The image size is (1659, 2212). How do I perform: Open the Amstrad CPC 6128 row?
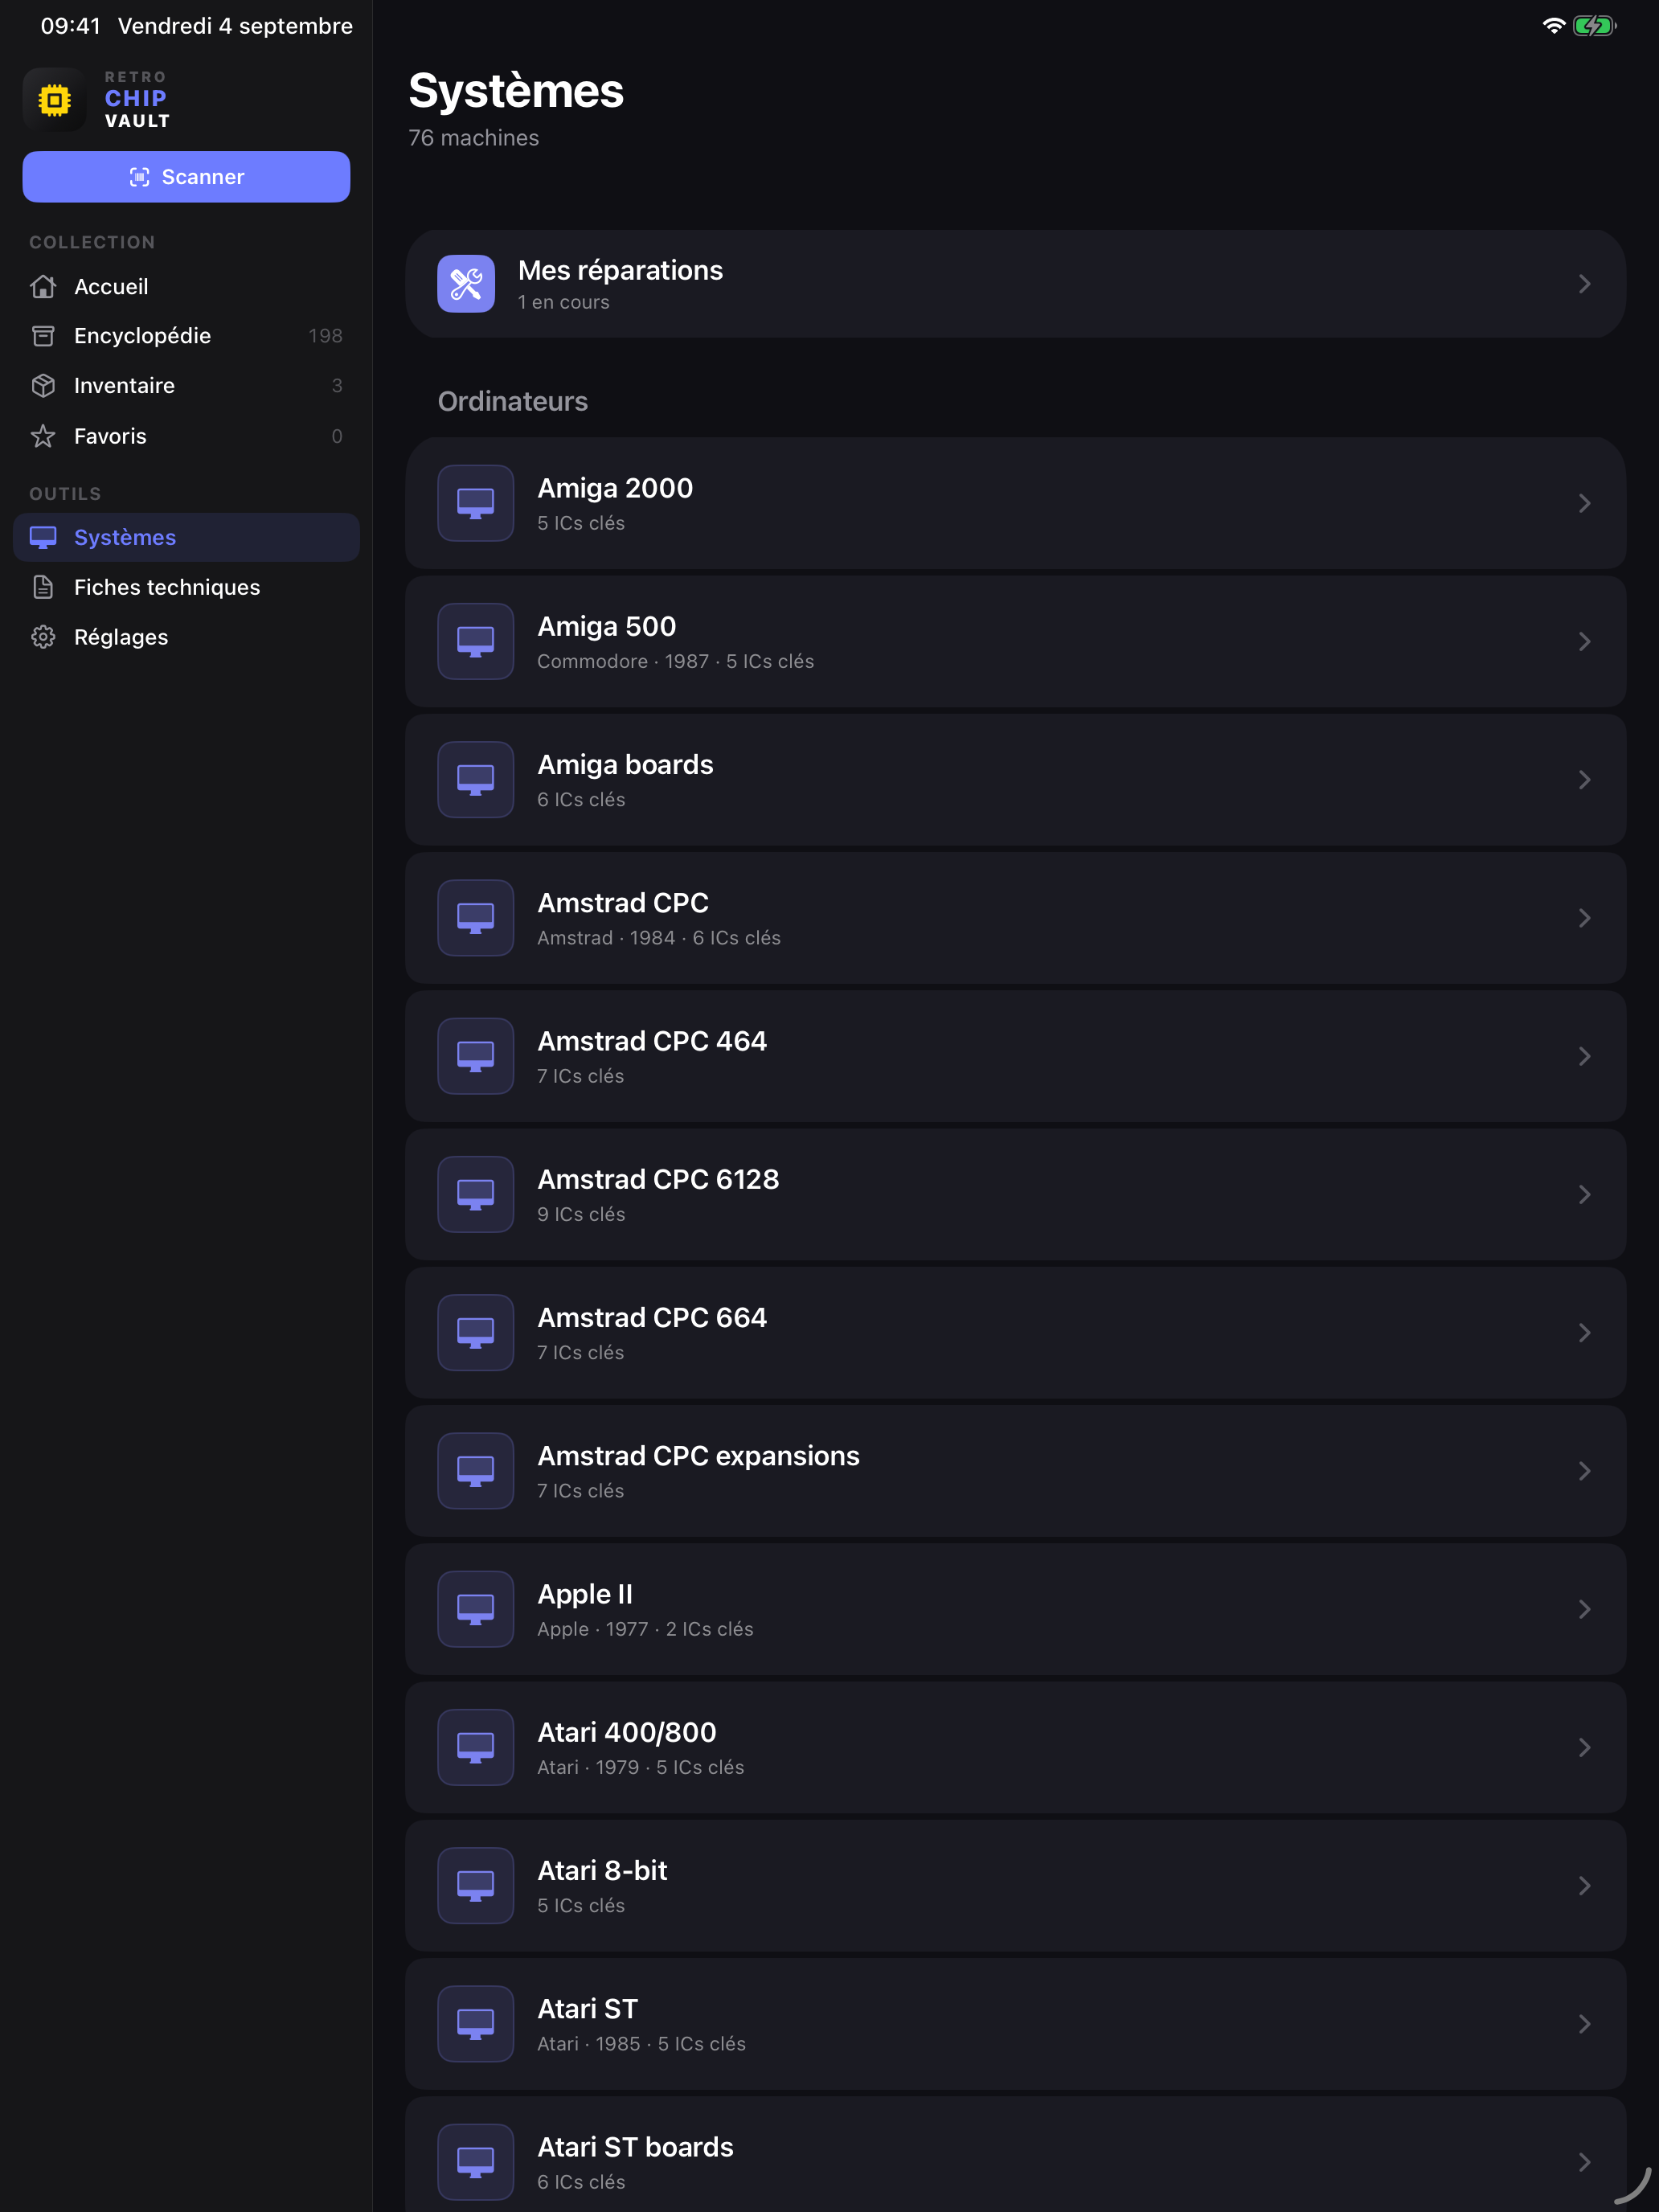click(x=1015, y=1194)
